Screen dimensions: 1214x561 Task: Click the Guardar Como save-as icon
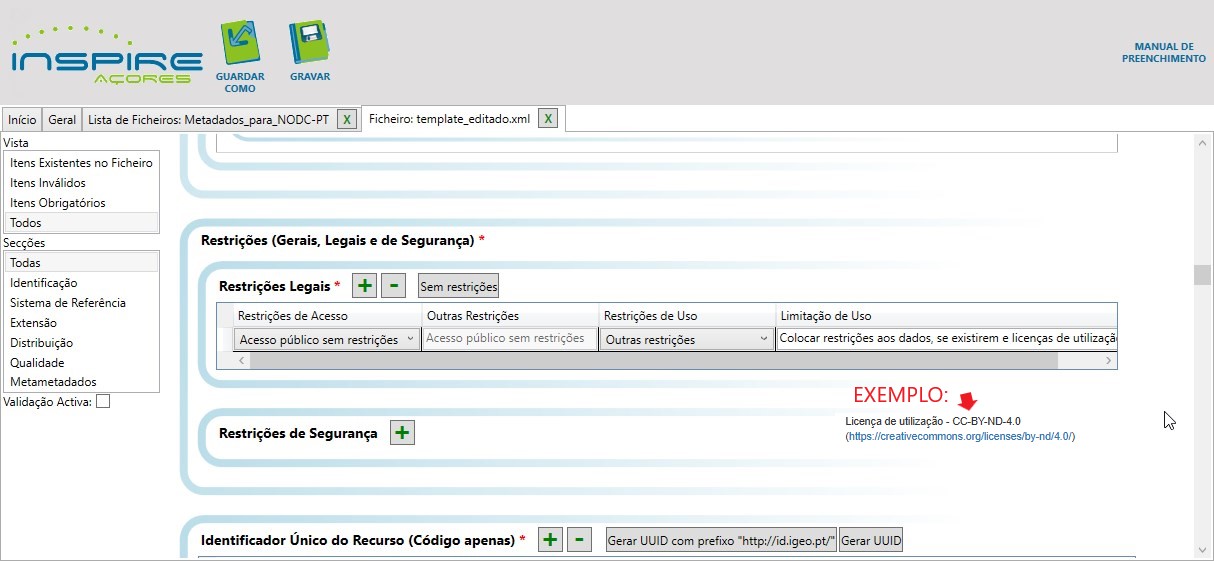[239, 44]
